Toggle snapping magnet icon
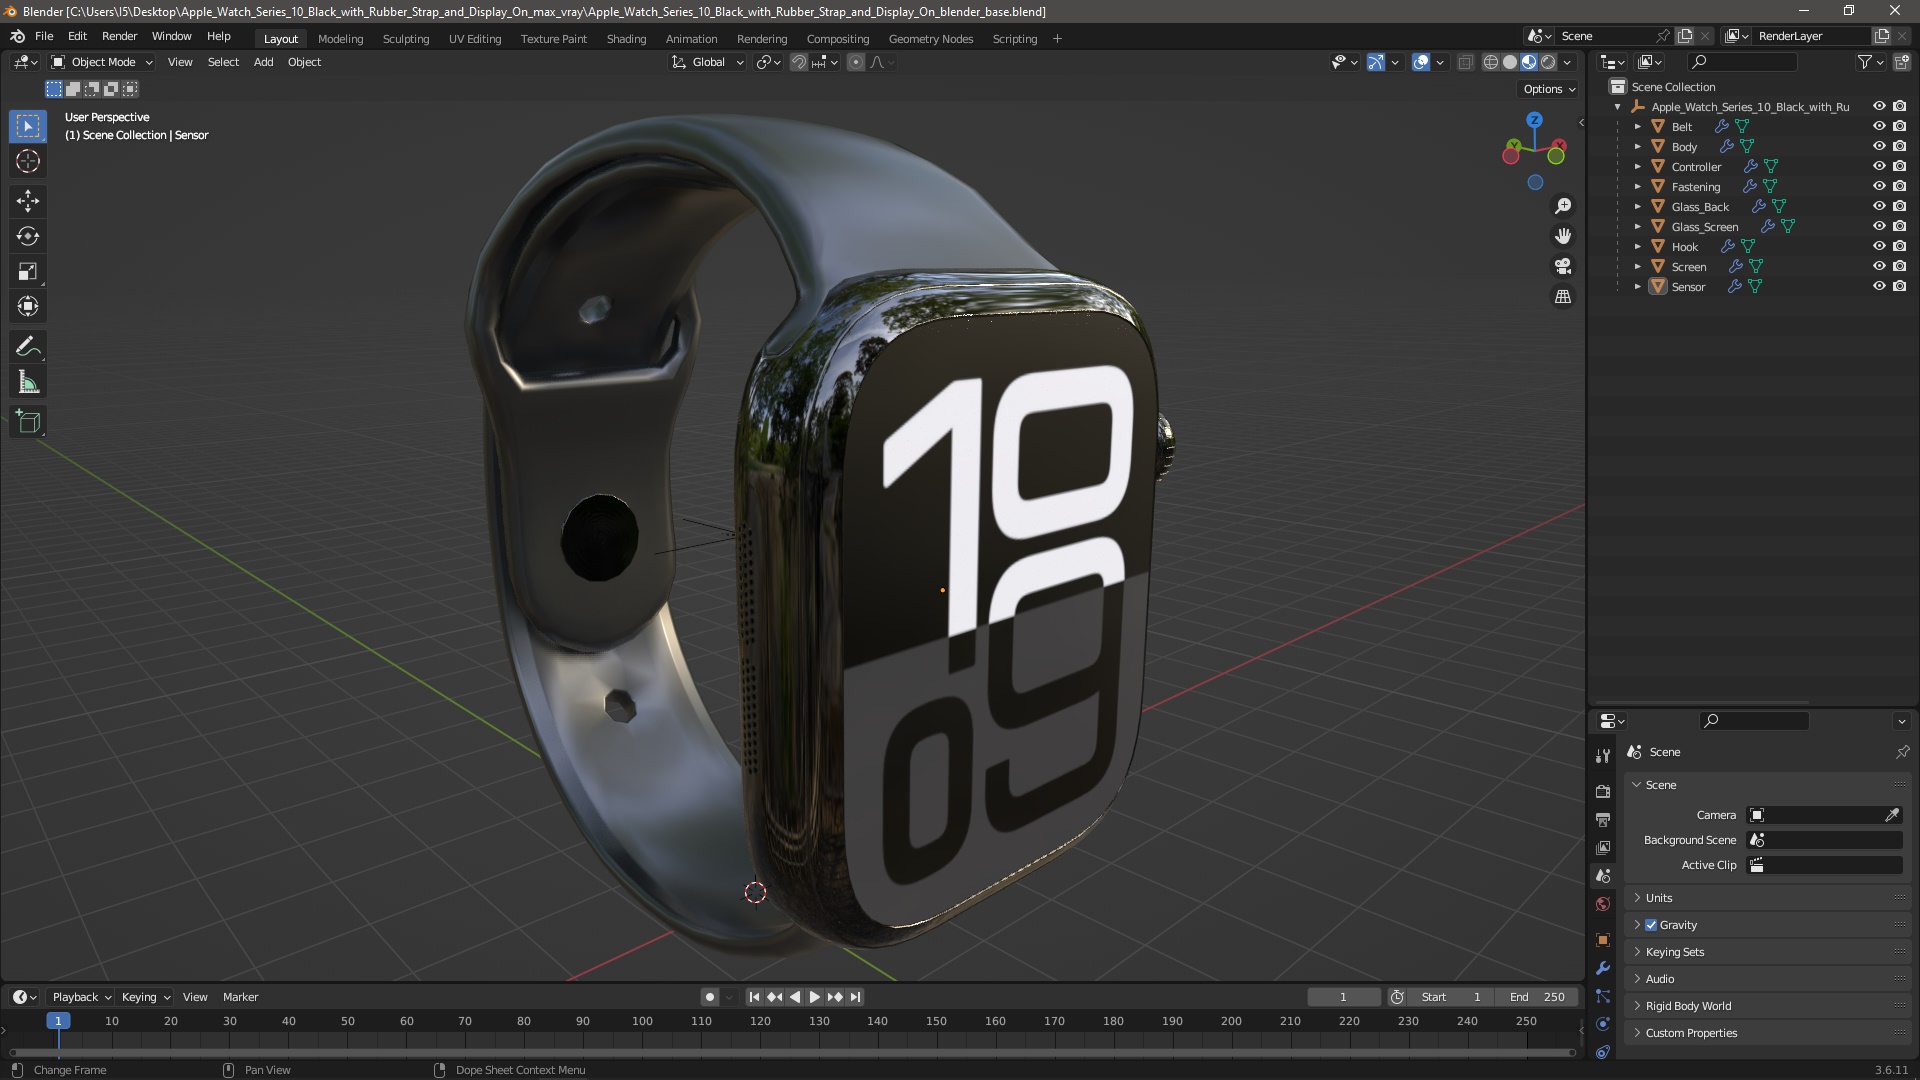This screenshot has height=1080, width=1920. (x=799, y=62)
